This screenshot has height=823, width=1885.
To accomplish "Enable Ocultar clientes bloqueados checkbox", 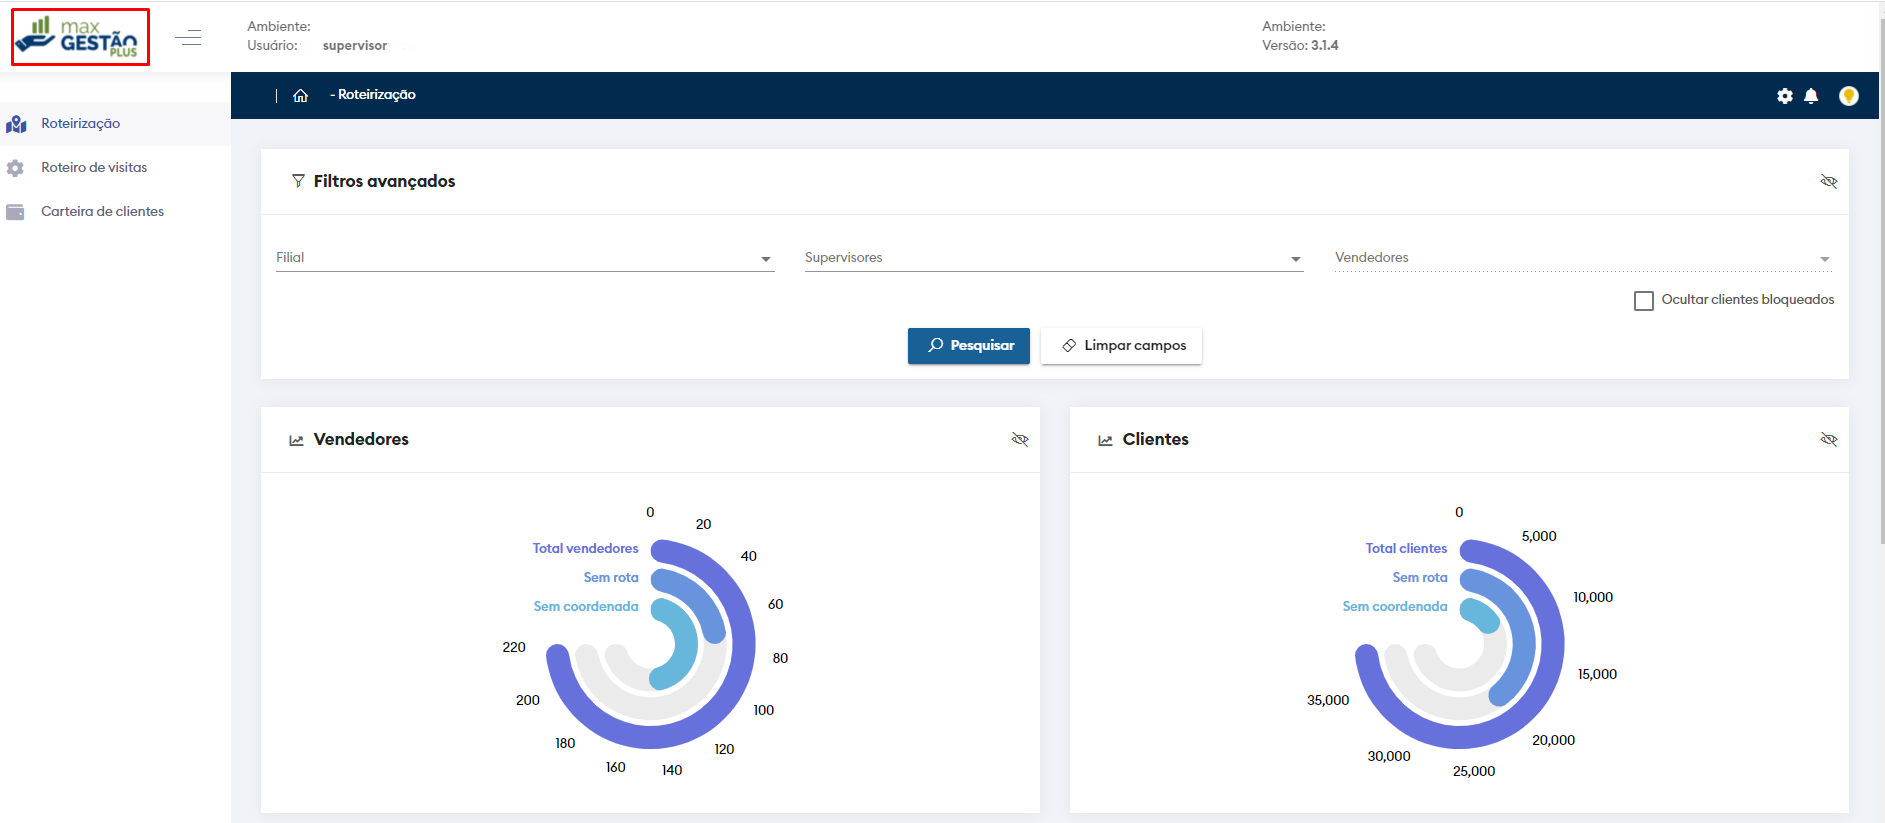I will [x=1643, y=300].
